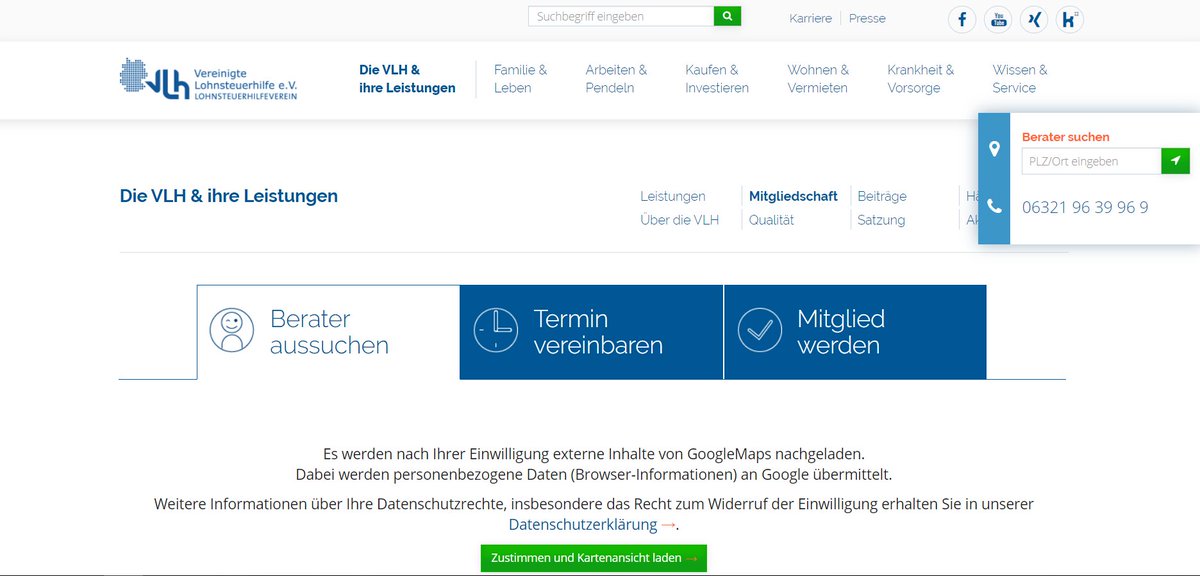Open the Presse link
This screenshot has height=576, width=1200.
coord(867,18)
